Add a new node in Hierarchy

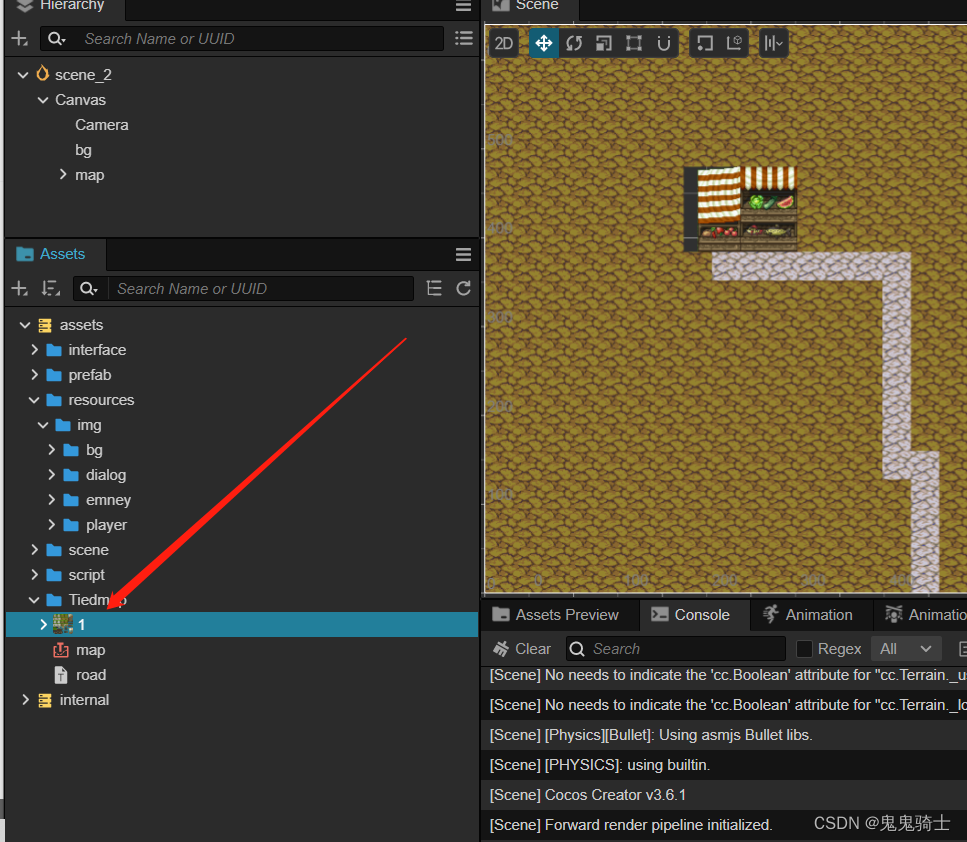pos(20,38)
